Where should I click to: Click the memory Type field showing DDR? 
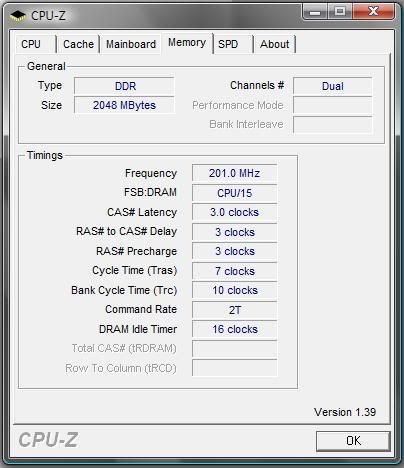tap(124, 86)
